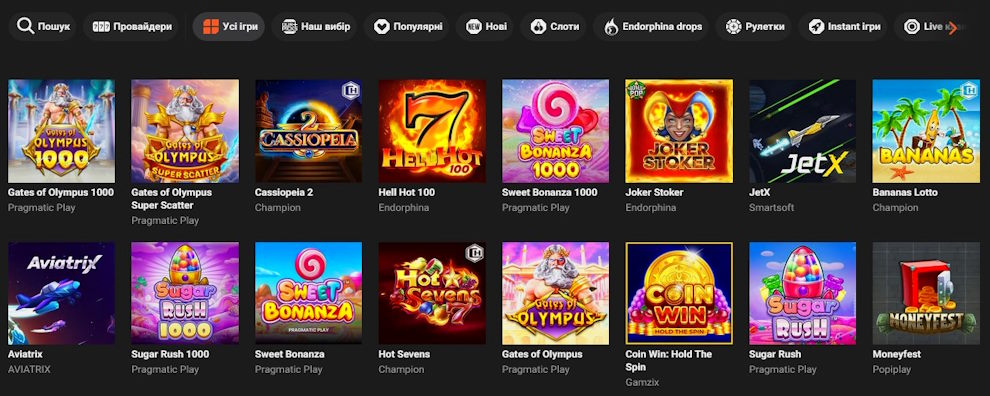Viewport: 990px width, 396px height.
Task: Click the search magnifier icon
Action: click(25, 27)
